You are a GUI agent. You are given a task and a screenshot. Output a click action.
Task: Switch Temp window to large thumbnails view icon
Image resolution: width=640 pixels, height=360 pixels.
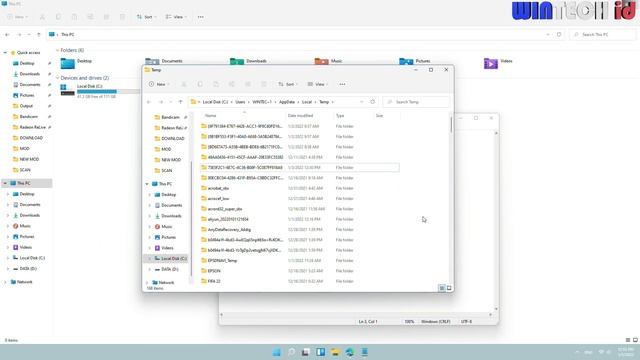pos(449,288)
